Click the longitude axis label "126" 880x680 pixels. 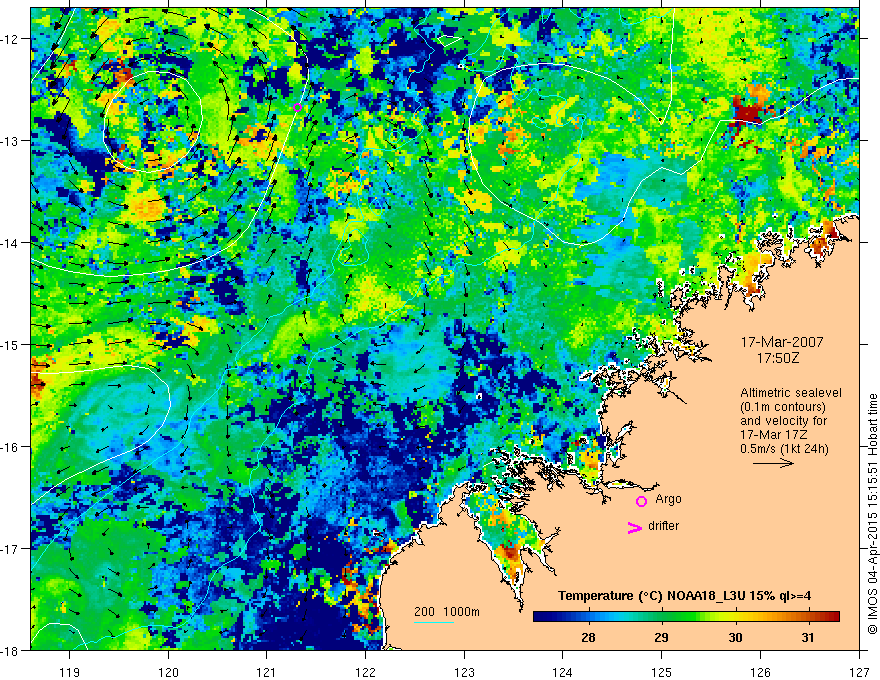tap(760, 672)
